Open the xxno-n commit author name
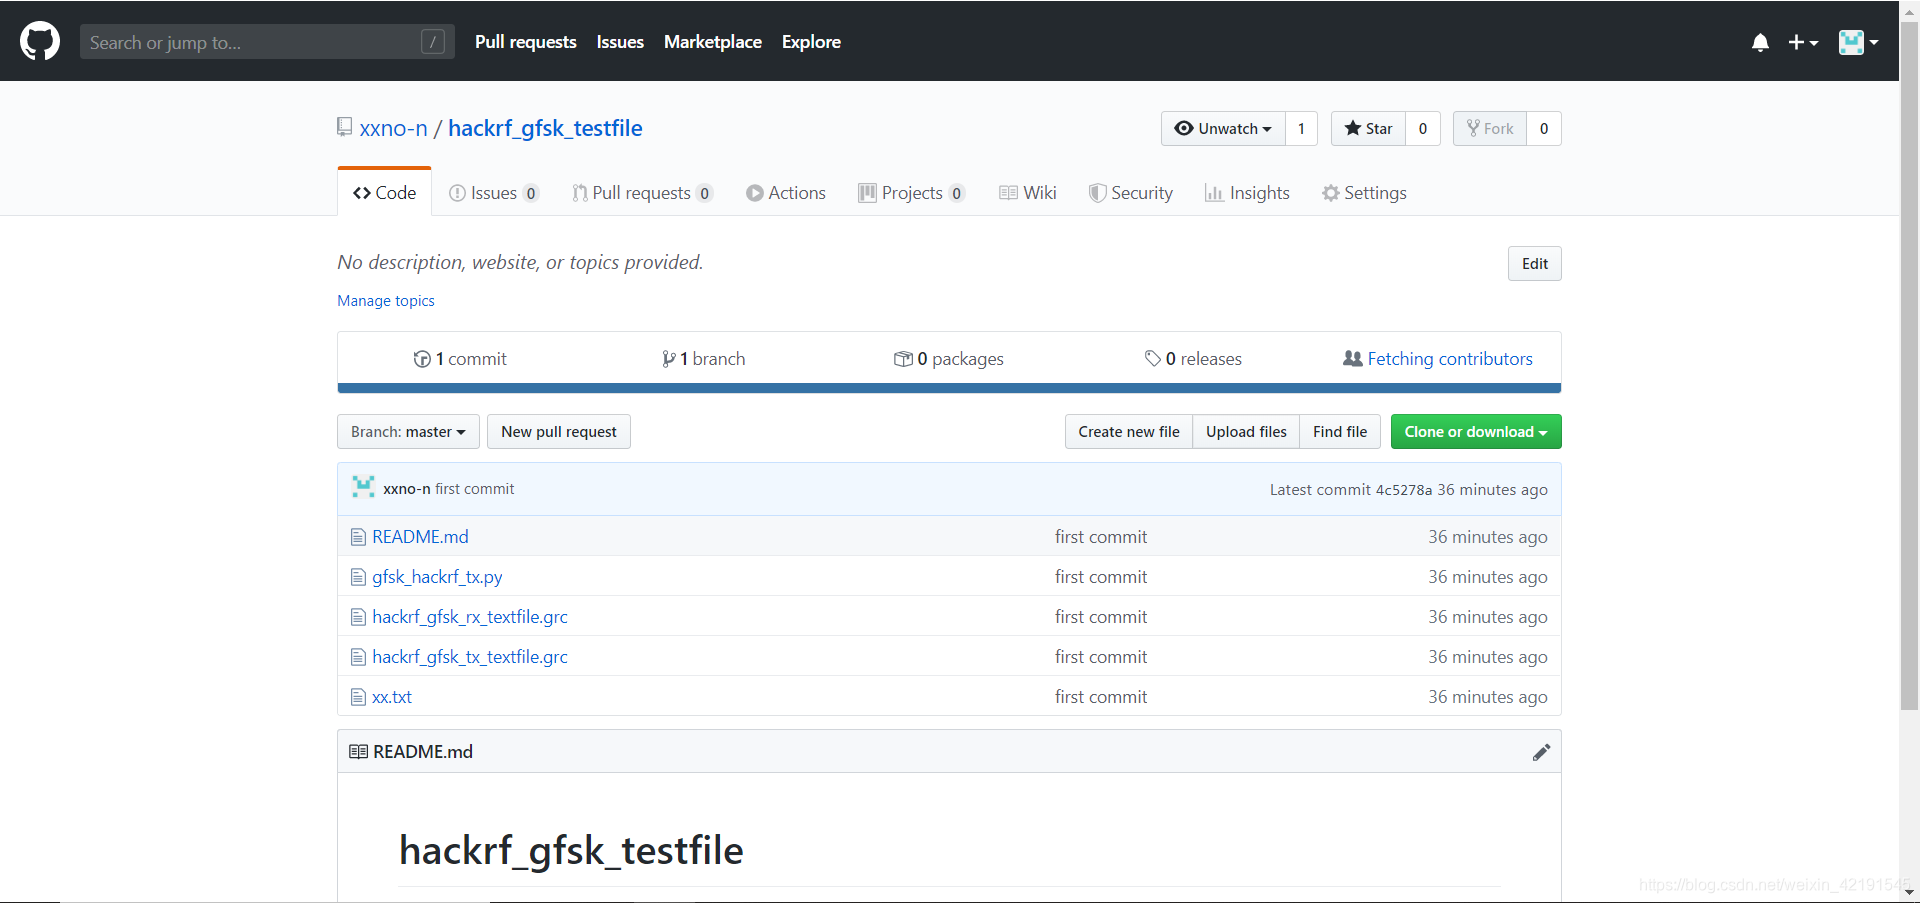This screenshot has width=1920, height=903. [x=407, y=489]
